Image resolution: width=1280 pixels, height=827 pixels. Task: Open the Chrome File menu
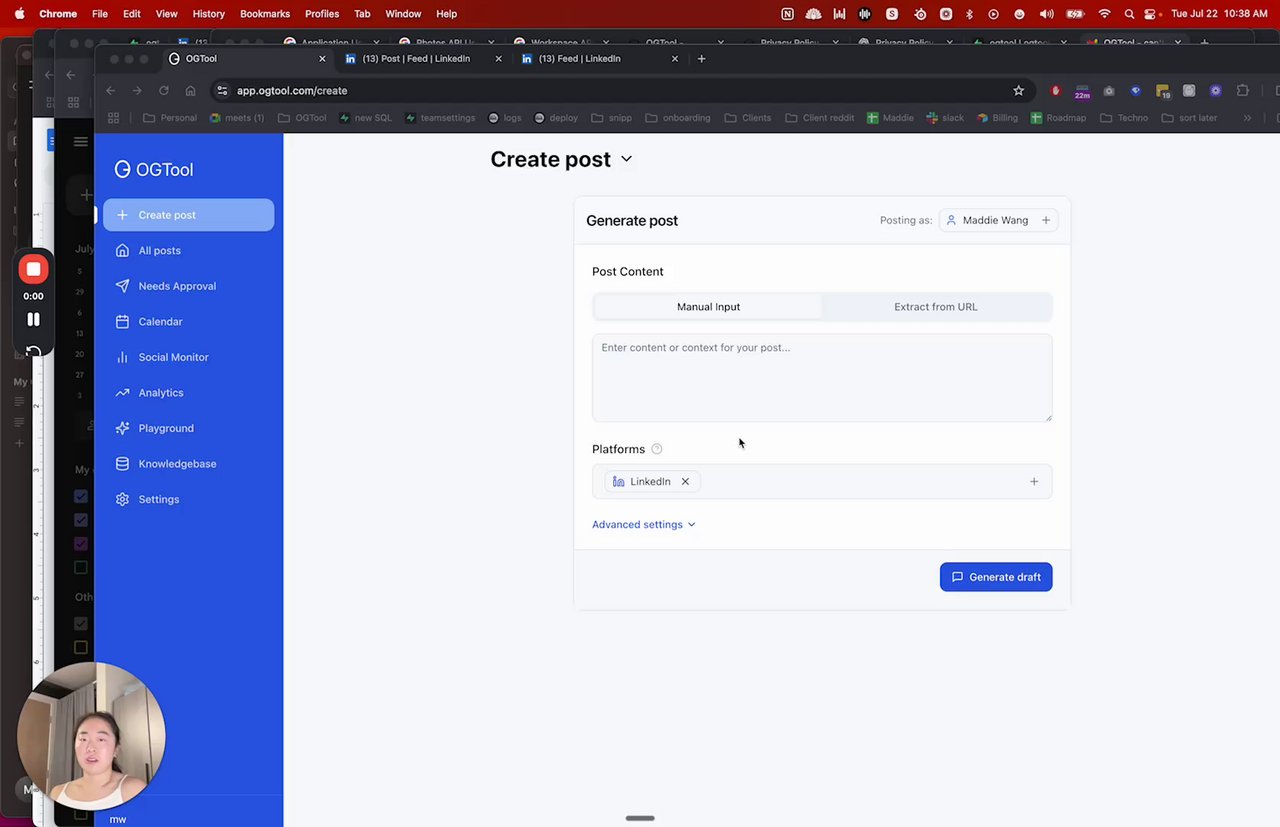(100, 14)
